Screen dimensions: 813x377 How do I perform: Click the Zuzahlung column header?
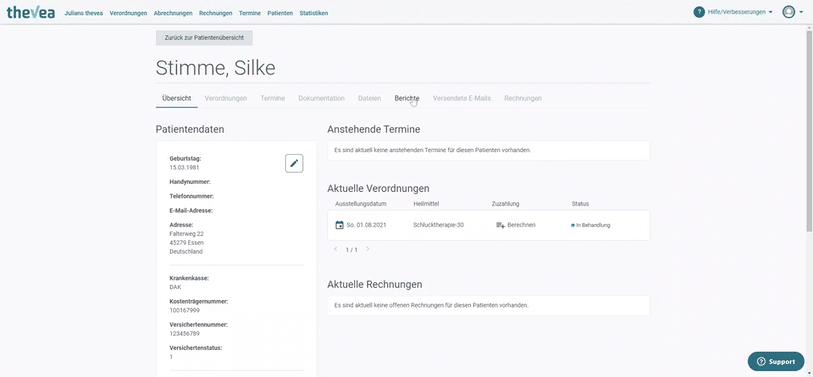(x=506, y=204)
